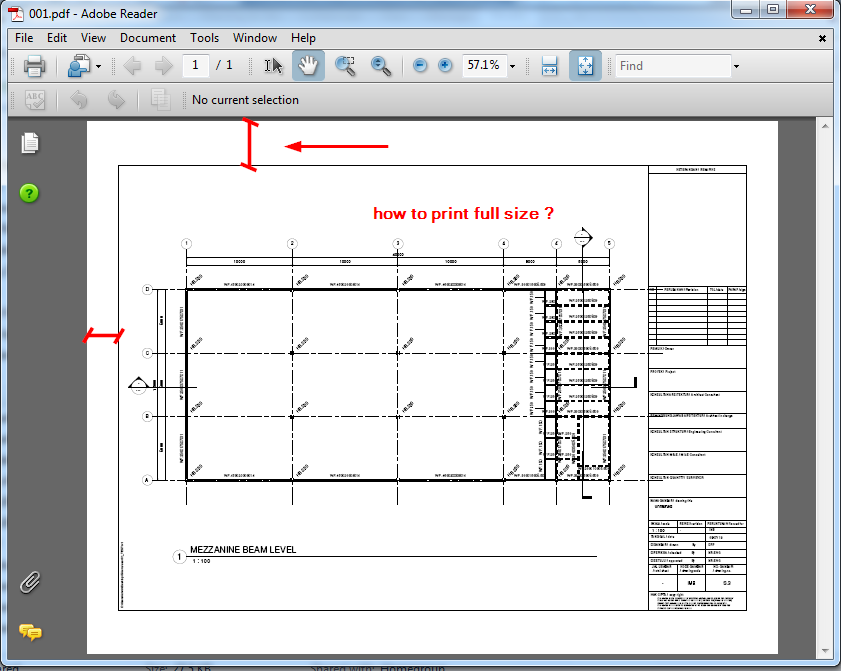This screenshot has height=671, width=841.
Task: Open the zoom level dropdown
Action: tap(512, 65)
